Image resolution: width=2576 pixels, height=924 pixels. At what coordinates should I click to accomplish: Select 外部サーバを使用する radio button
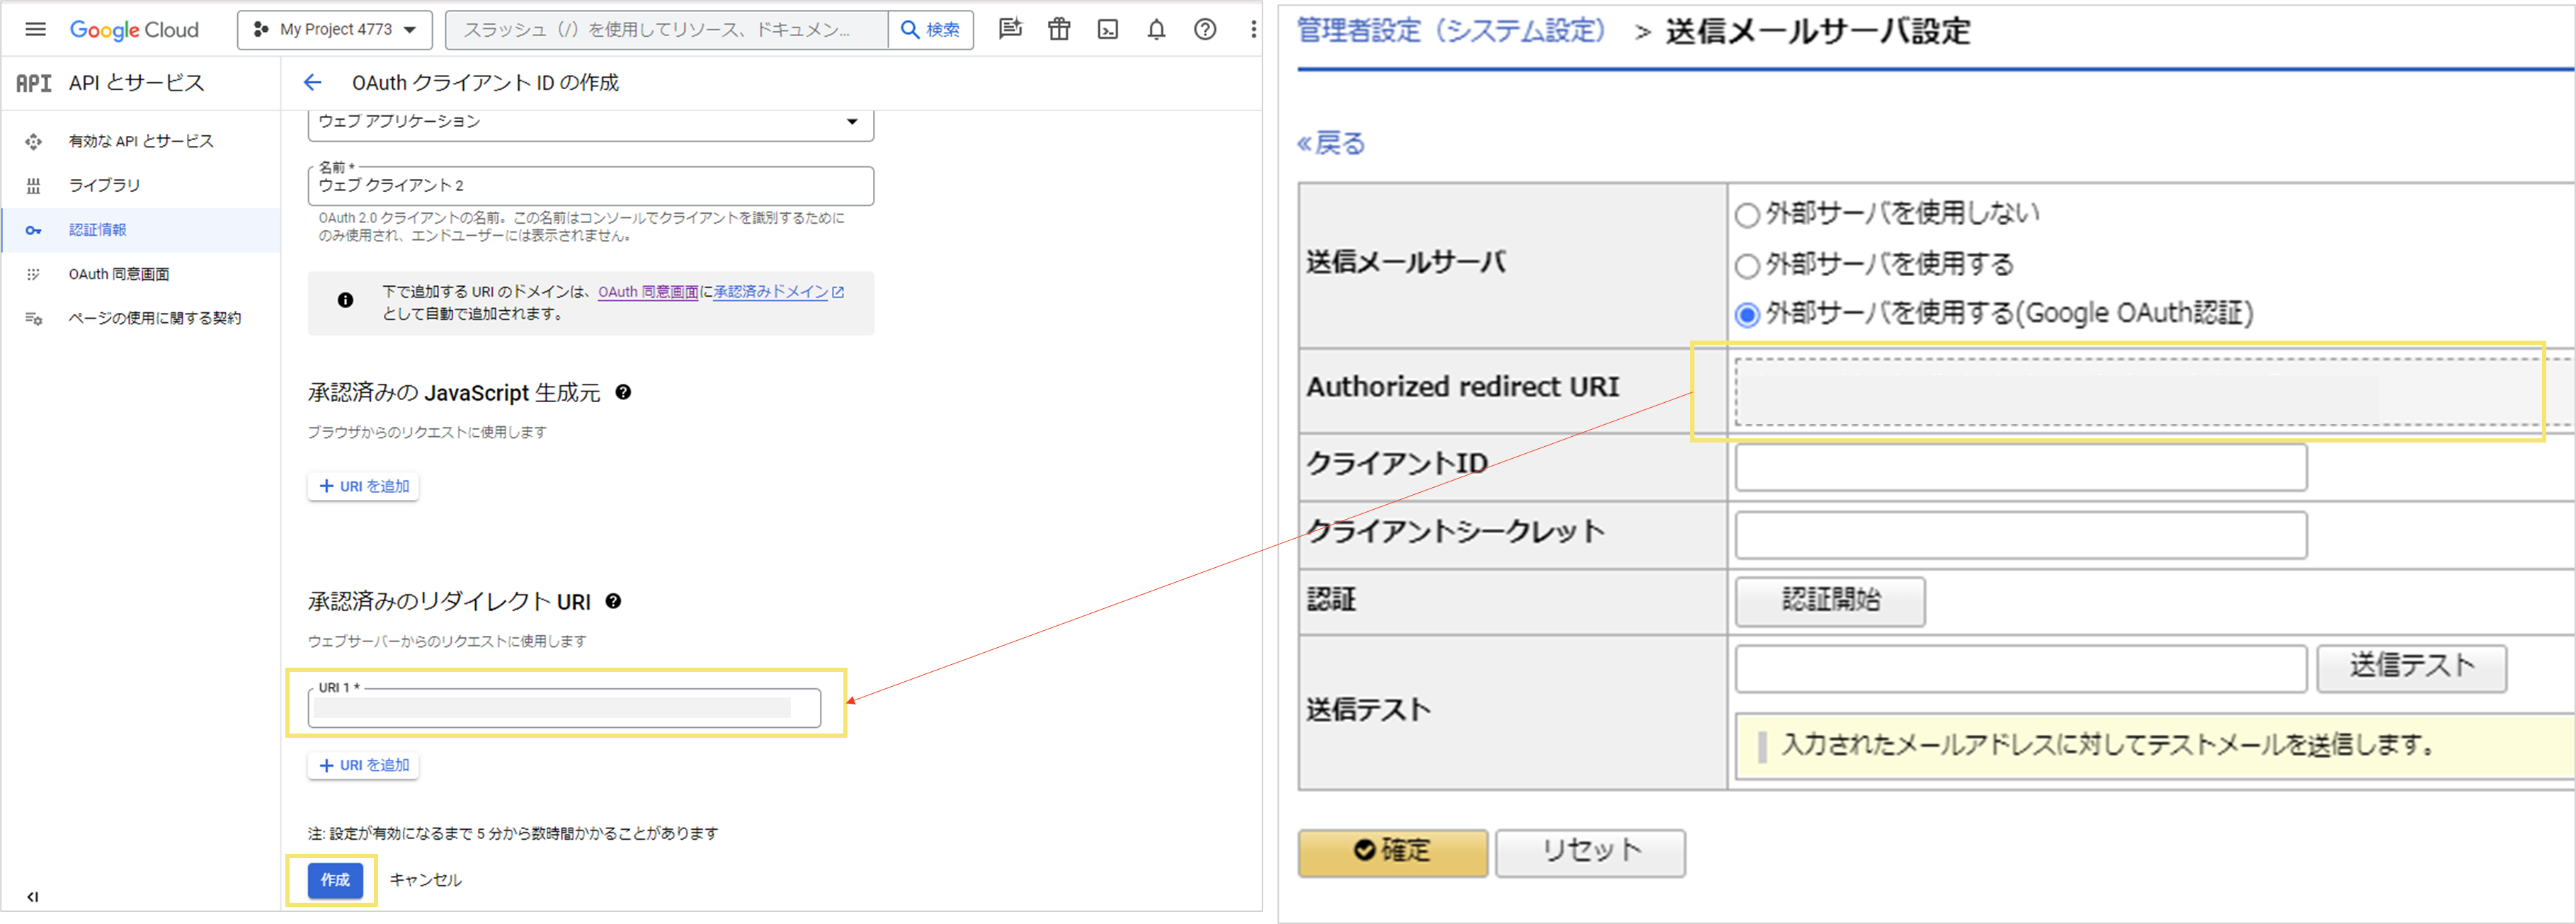click(x=1748, y=265)
